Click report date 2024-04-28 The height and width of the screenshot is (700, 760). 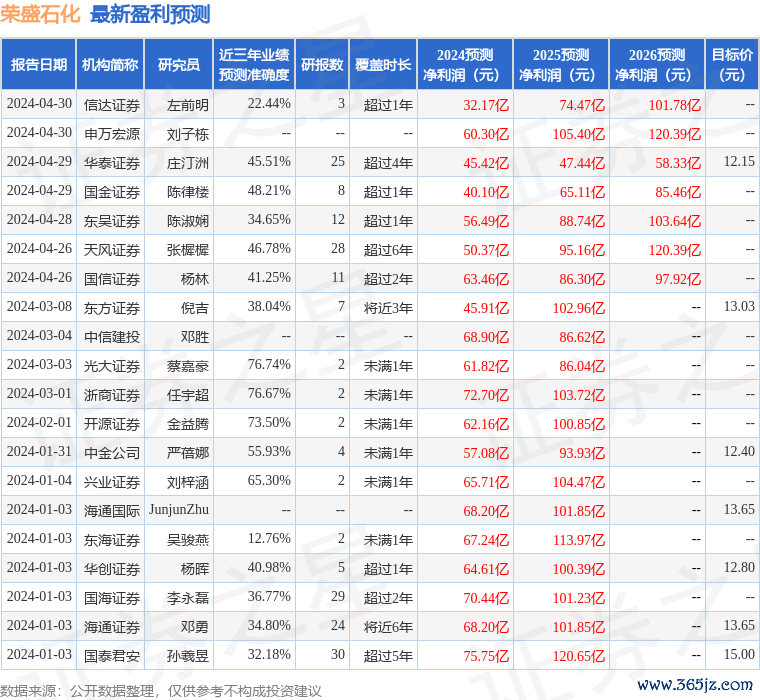(39, 220)
